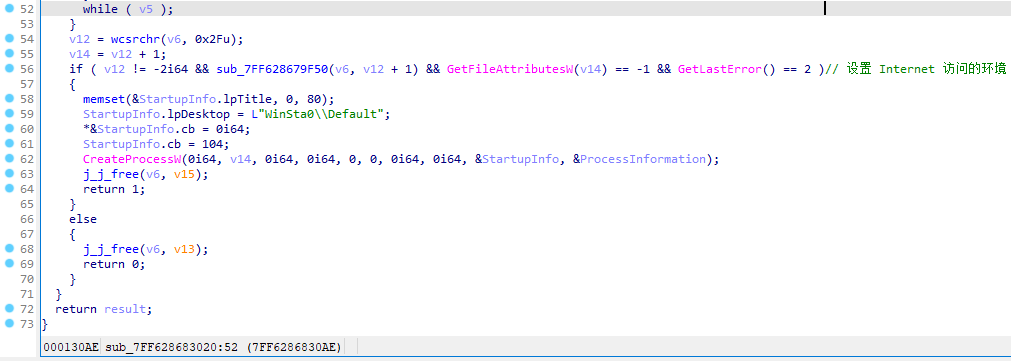
Task: Toggle breakpoint dot on line 54
Action: (9, 39)
